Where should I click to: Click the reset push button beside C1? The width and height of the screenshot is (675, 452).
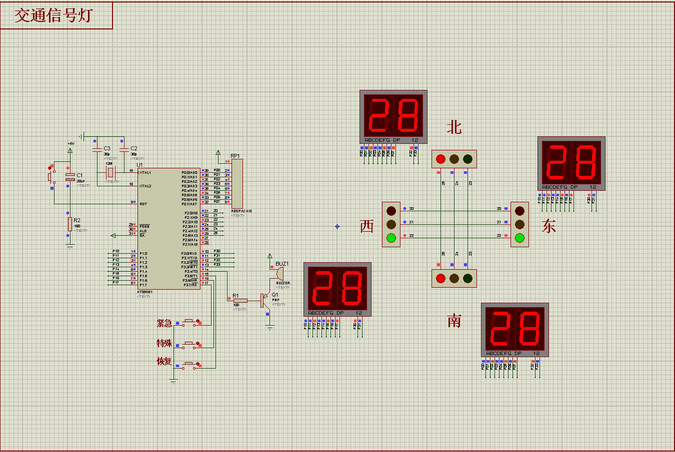51,176
